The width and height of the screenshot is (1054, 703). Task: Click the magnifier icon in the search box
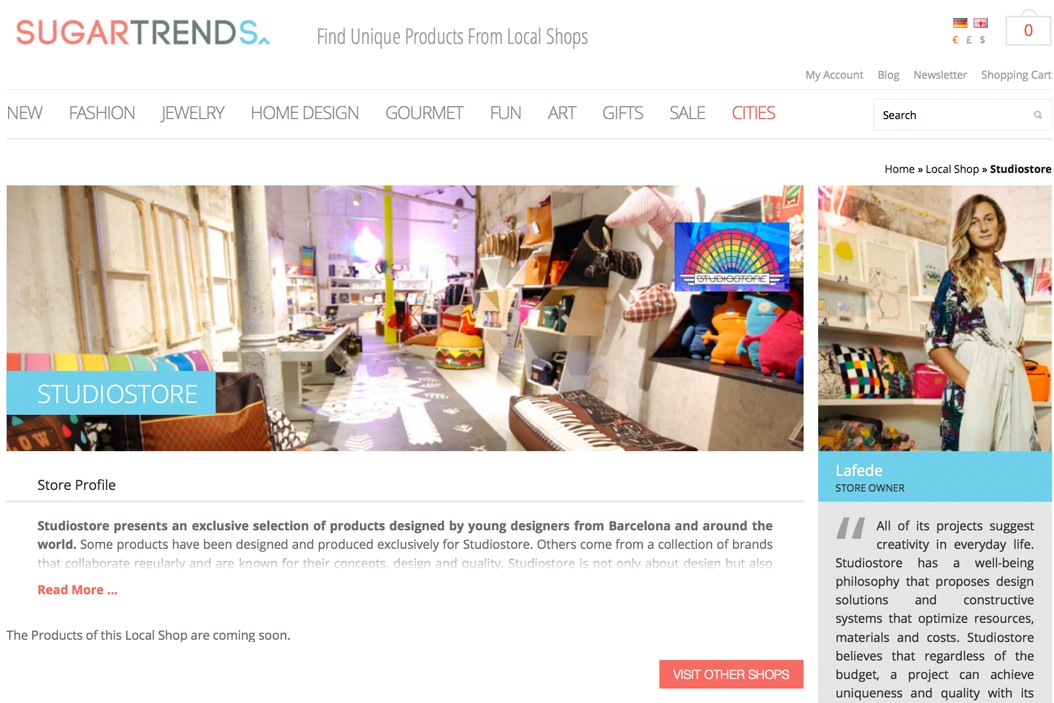point(1038,115)
